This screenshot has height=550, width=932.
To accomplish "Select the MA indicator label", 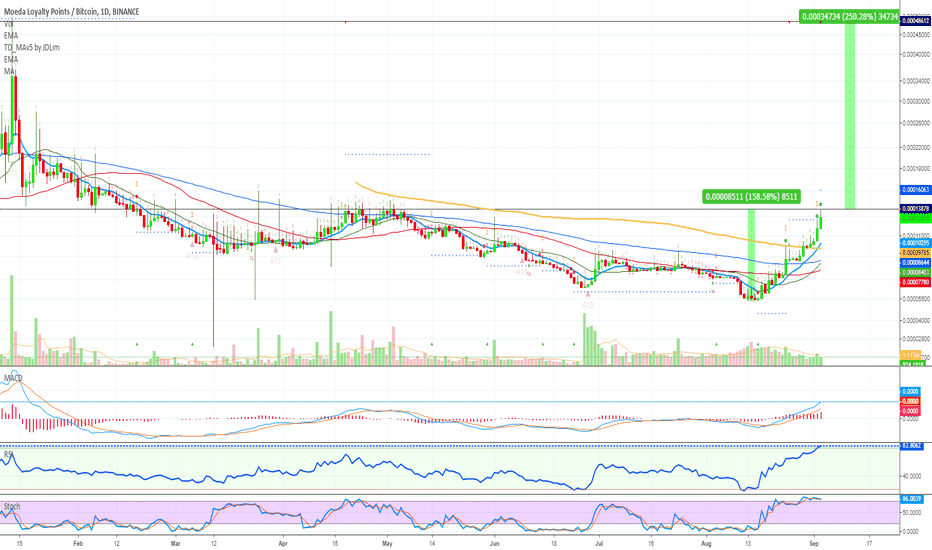I will click(x=9, y=71).
